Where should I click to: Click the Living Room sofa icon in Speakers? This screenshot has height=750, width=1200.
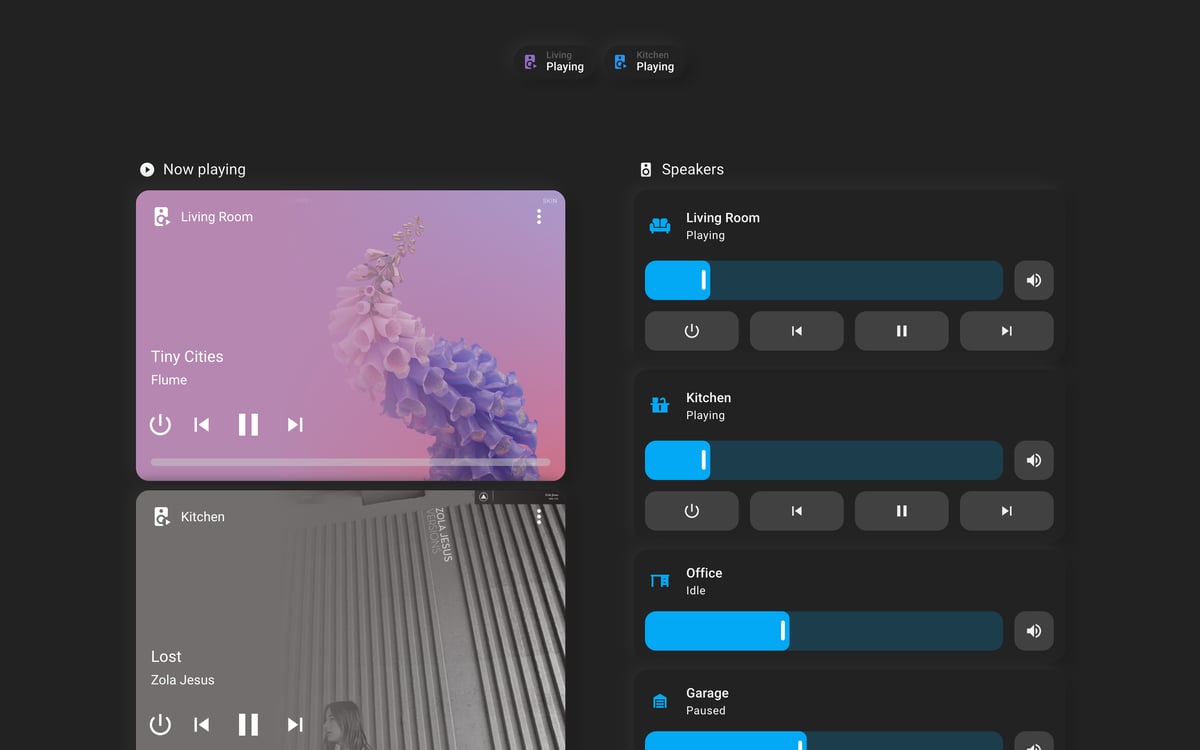click(x=660, y=226)
